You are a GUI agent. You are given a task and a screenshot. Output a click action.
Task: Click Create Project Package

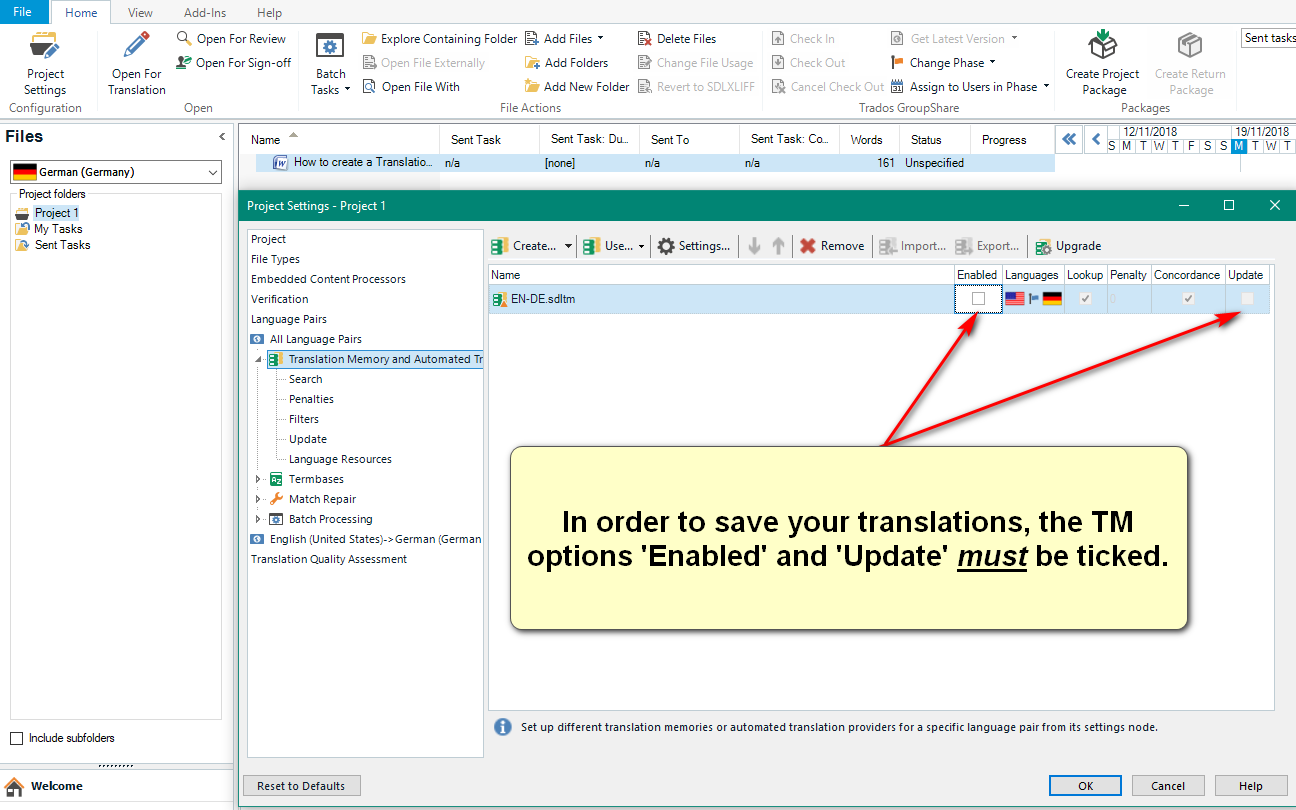(x=1103, y=65)
